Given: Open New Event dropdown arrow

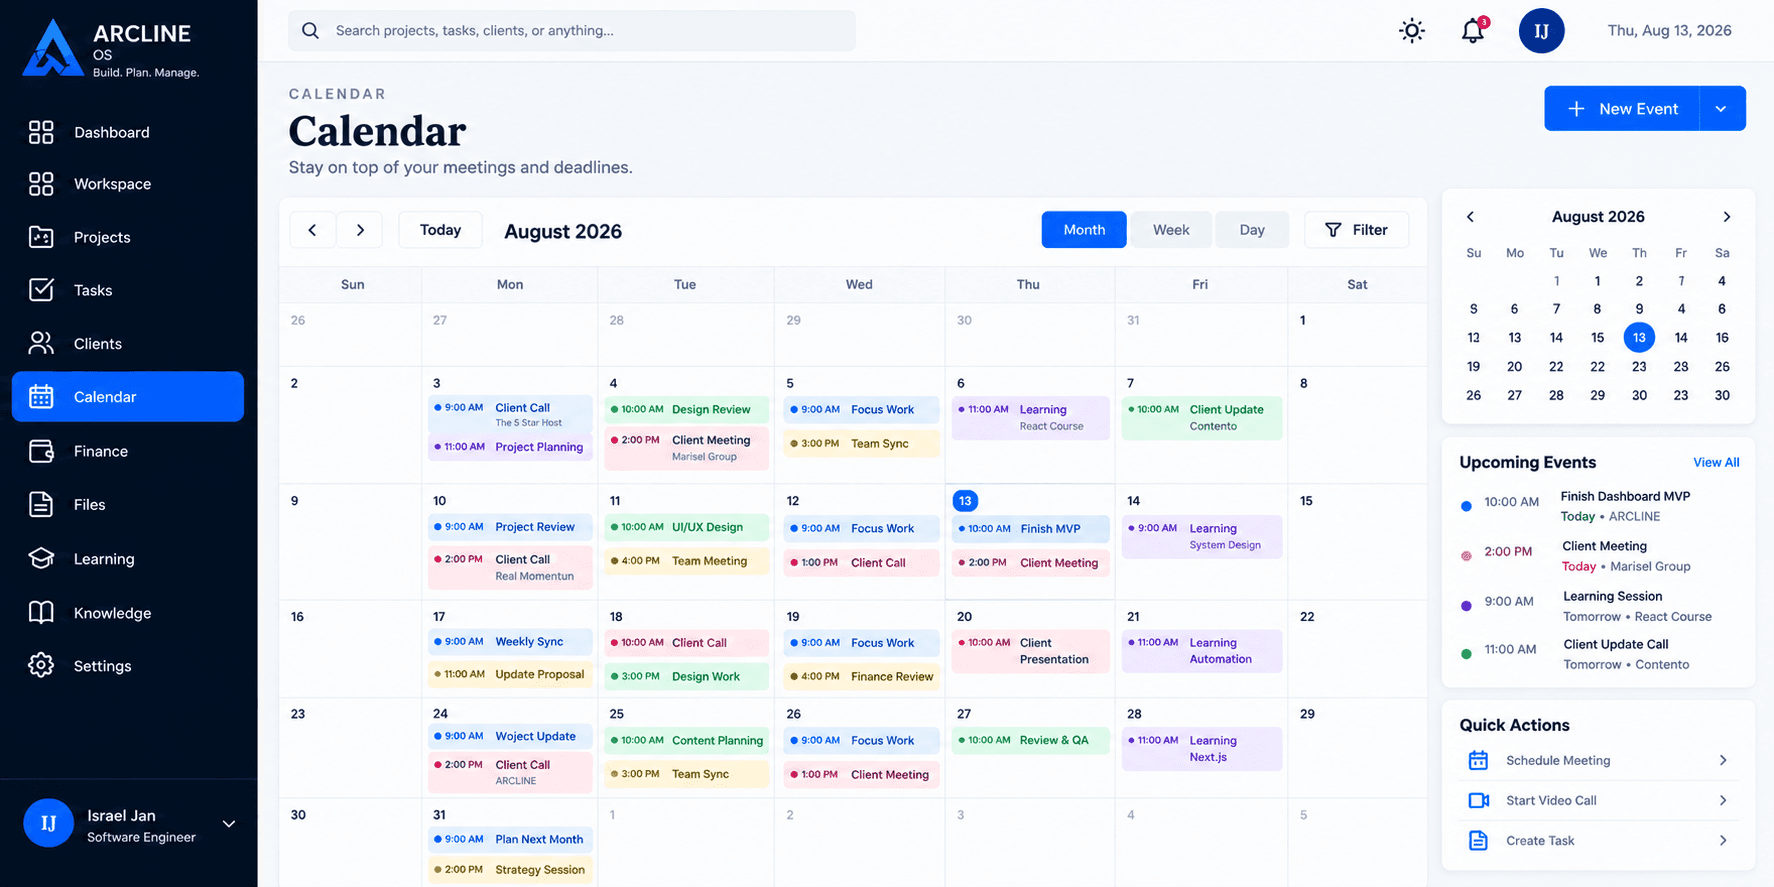Looking at the screenshot, I should (1722, 109).
